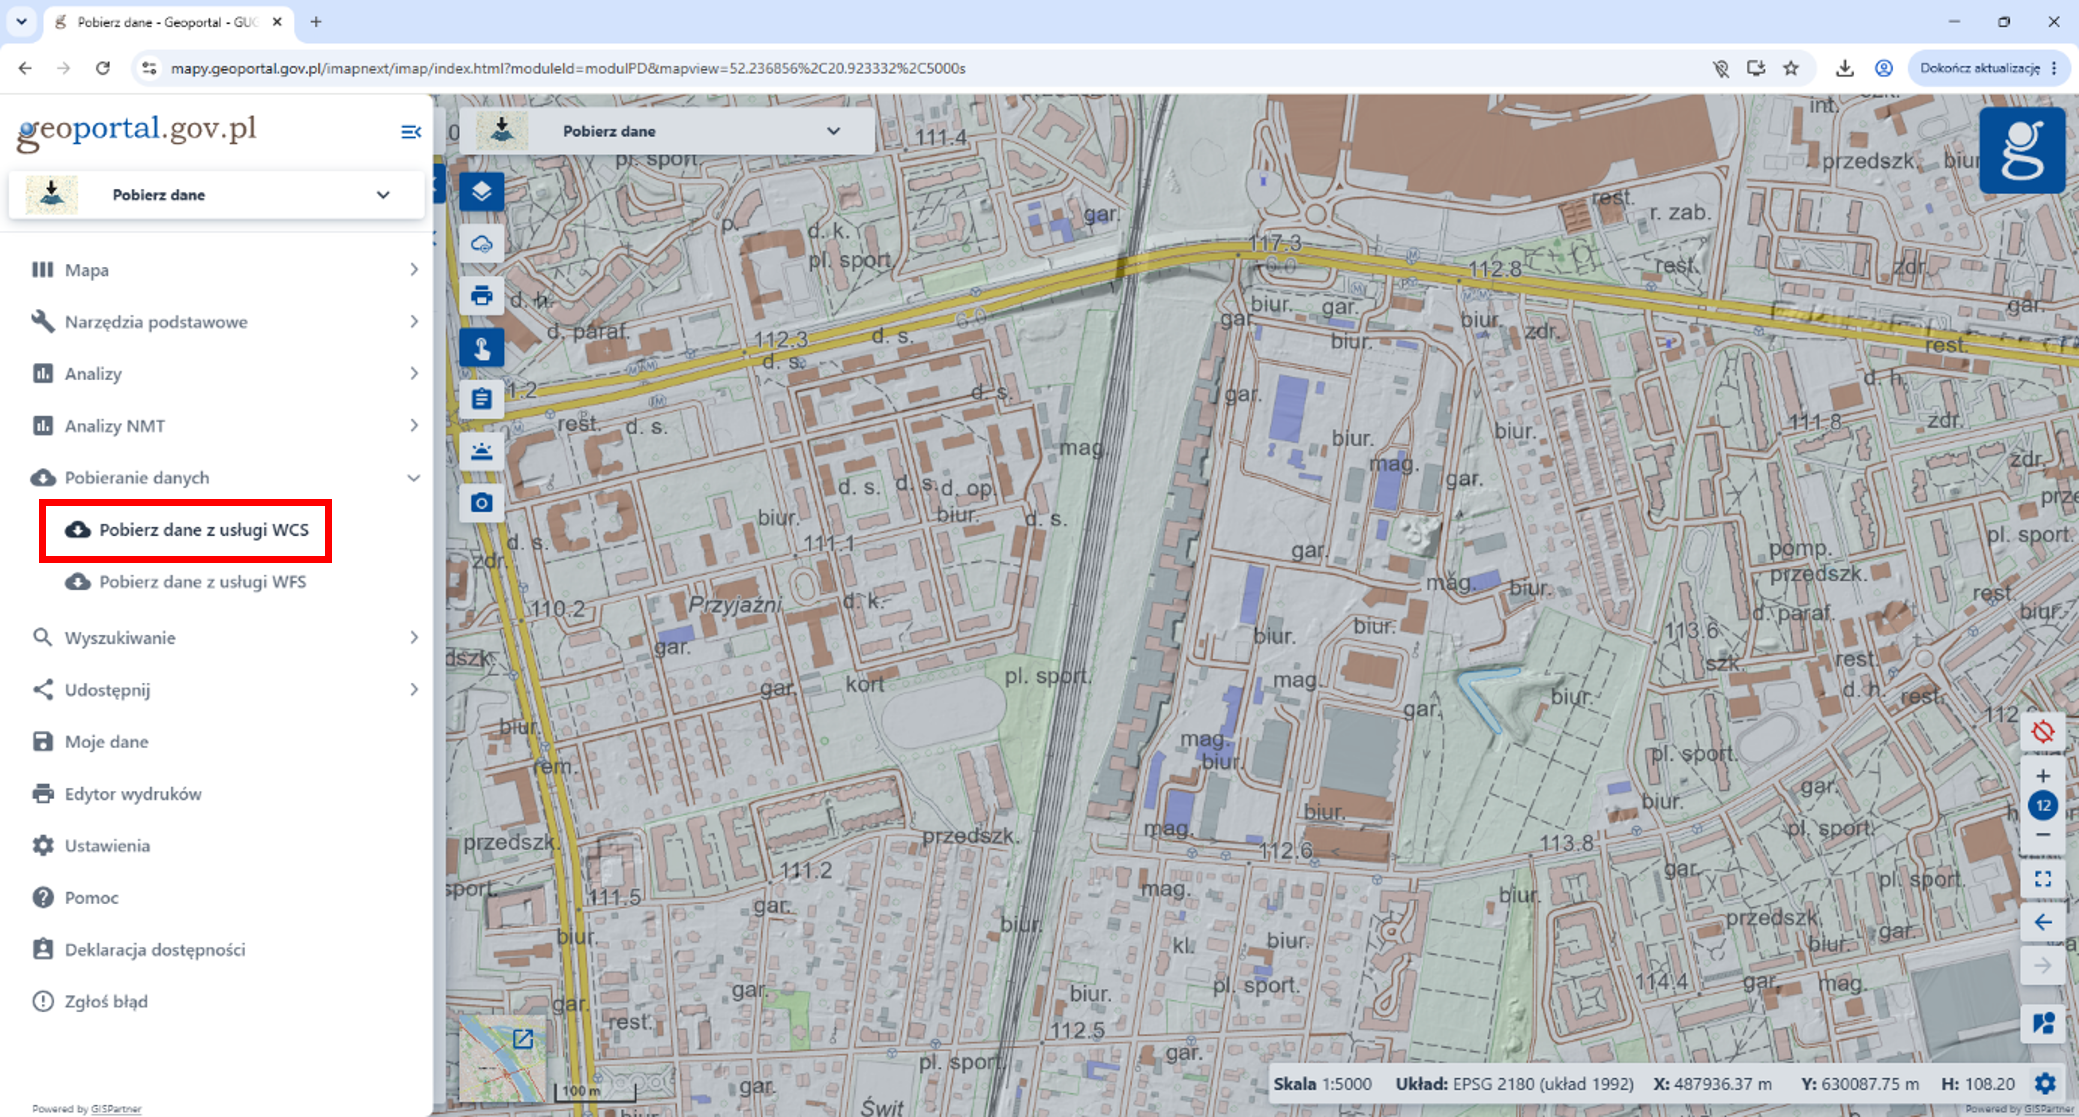Click the cloud download toolbar icon
Image resolution: width=2079 pixels, height=1117 pixels.
(481, 243)
